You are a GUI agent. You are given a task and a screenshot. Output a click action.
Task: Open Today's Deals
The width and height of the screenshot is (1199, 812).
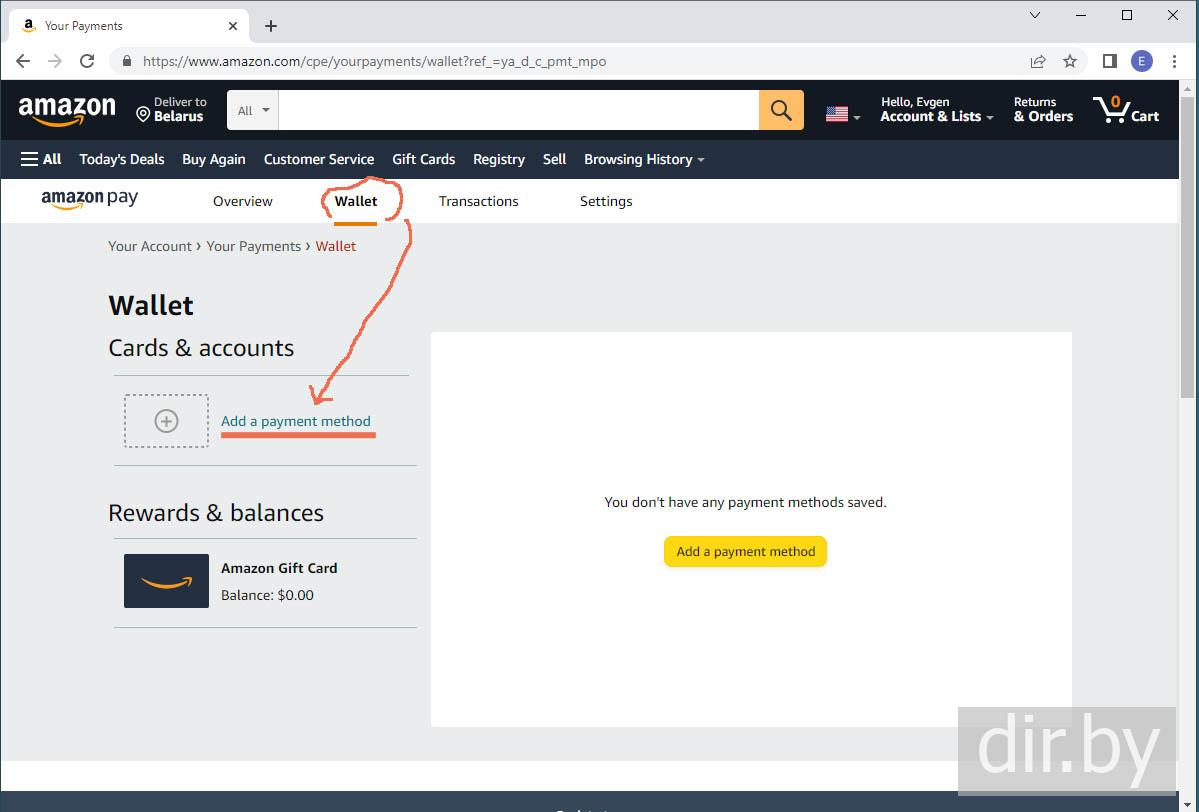click(x=122, y=159)
